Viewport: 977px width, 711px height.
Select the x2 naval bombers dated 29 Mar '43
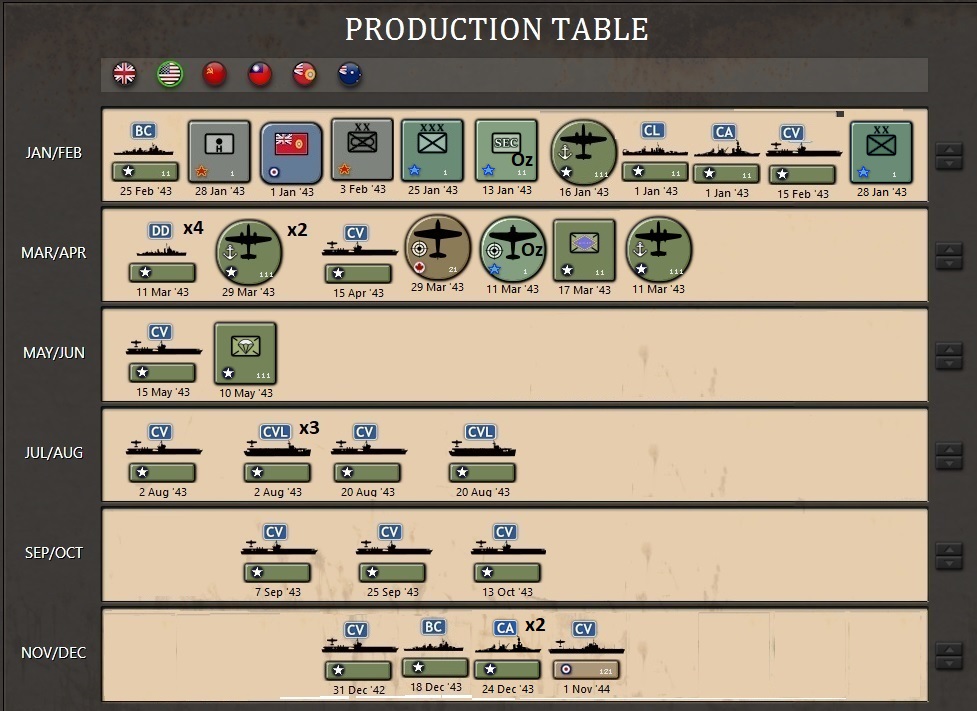[x=249, y=251]
